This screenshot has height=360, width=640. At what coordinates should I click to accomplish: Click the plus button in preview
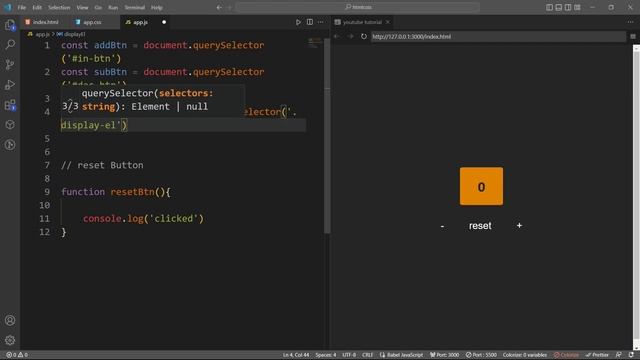(x=519, y=225)
